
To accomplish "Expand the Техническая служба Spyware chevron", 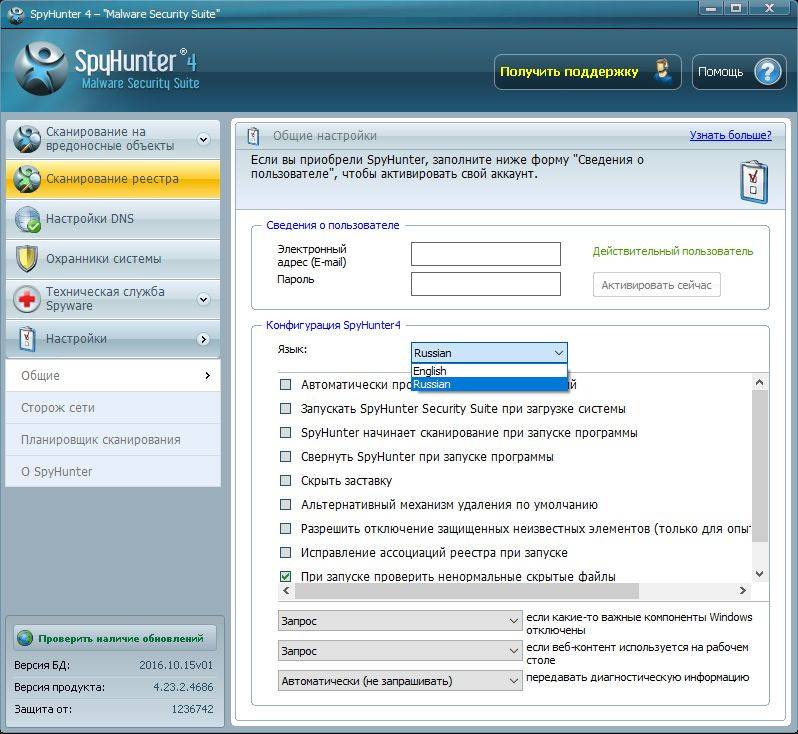I will pyautogui.click(x=204, y=299).
